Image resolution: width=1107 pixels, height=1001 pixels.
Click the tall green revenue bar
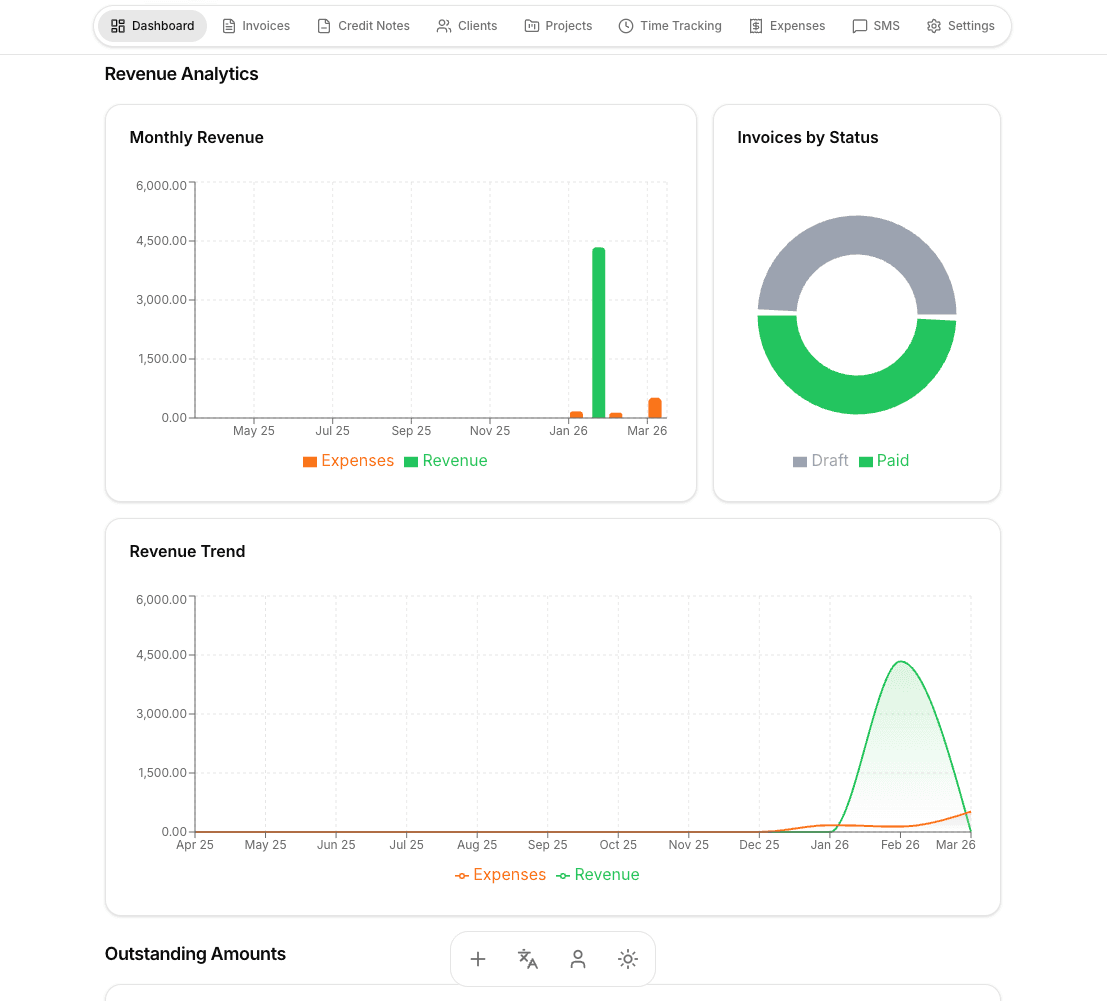(598, 332)
